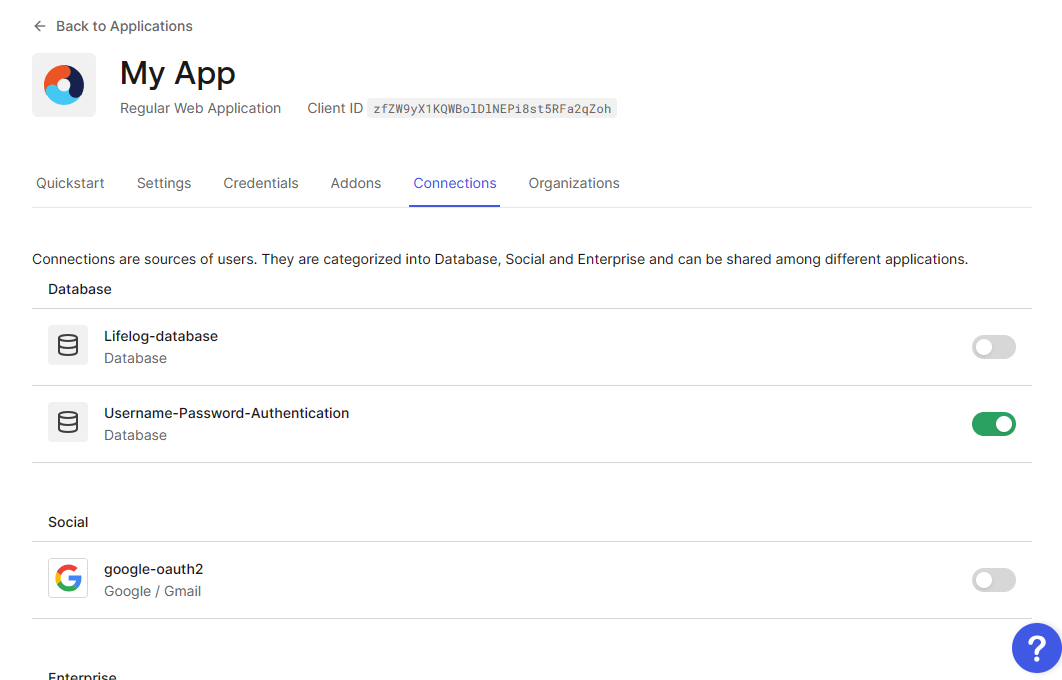Open the blue help question mark button

click(x=1036, y=648)
